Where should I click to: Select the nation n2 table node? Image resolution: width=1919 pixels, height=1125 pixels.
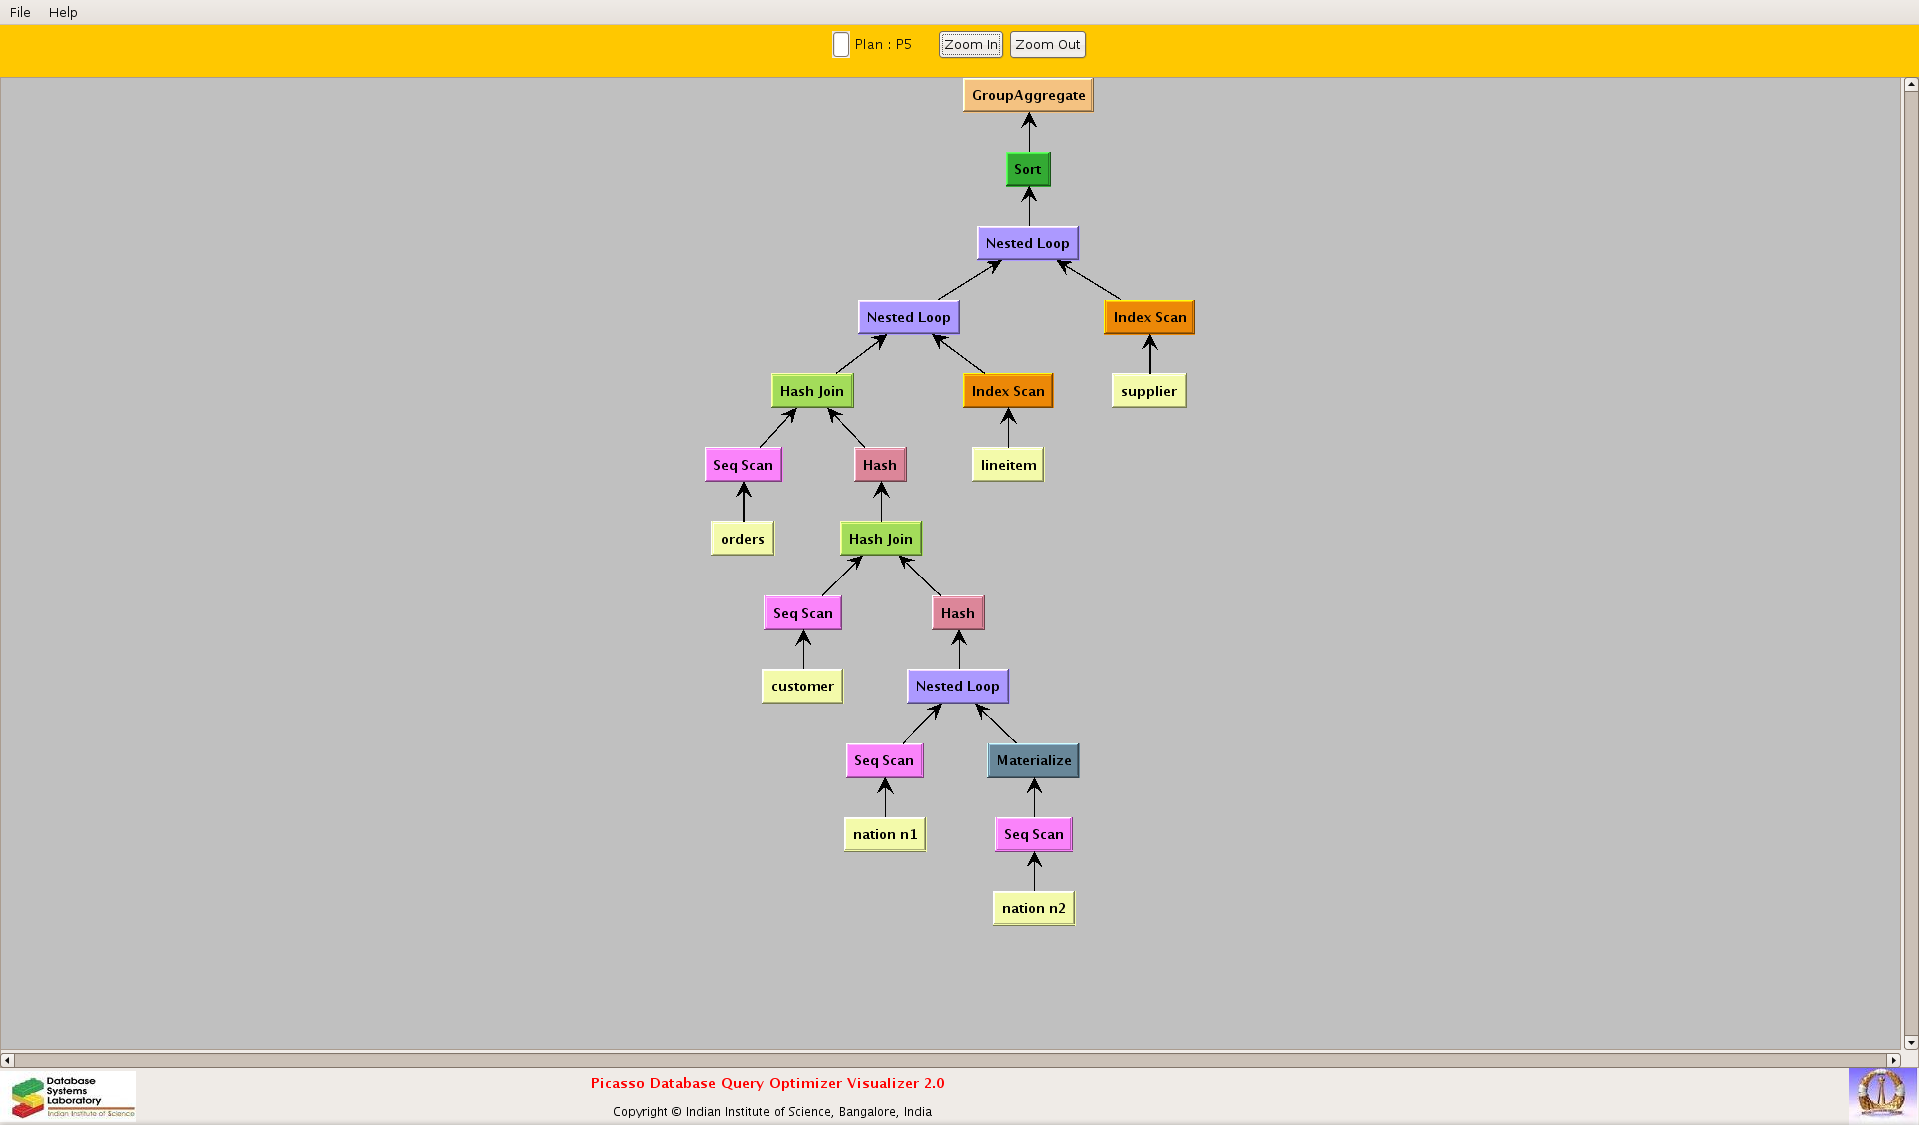[1033, 909]
